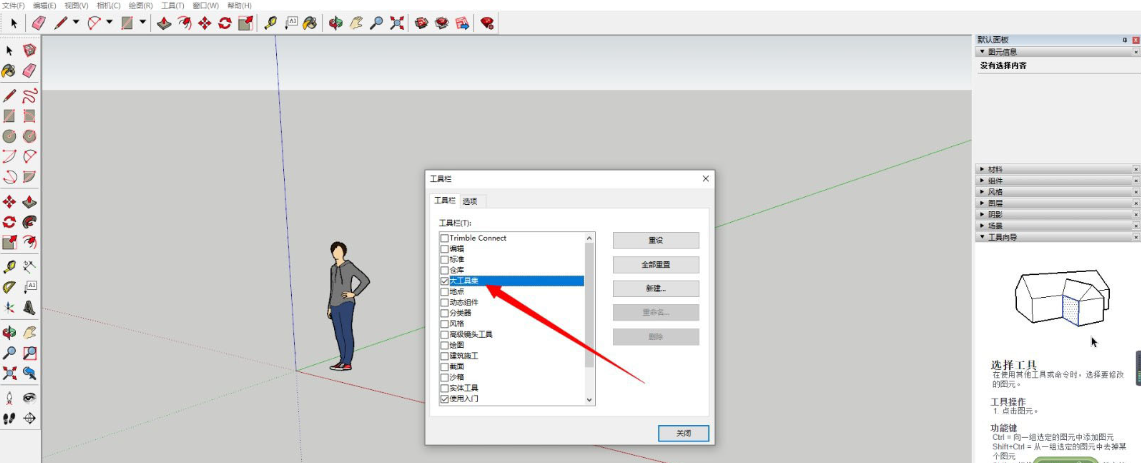Click the 关闭 button in toolbar dialog
Viewport: 1141px width, 463px height.
point(683,433)
